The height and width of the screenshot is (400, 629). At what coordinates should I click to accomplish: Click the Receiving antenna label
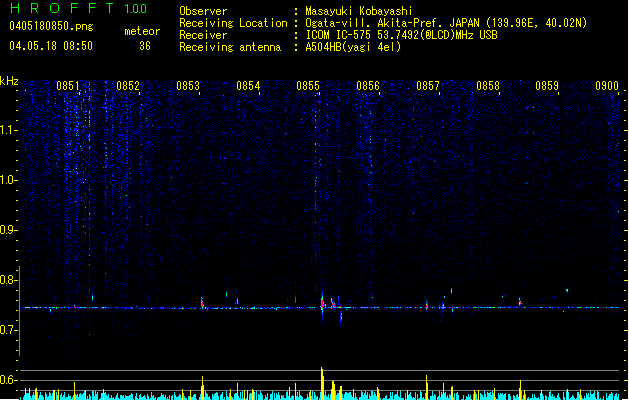pos(230,47)
